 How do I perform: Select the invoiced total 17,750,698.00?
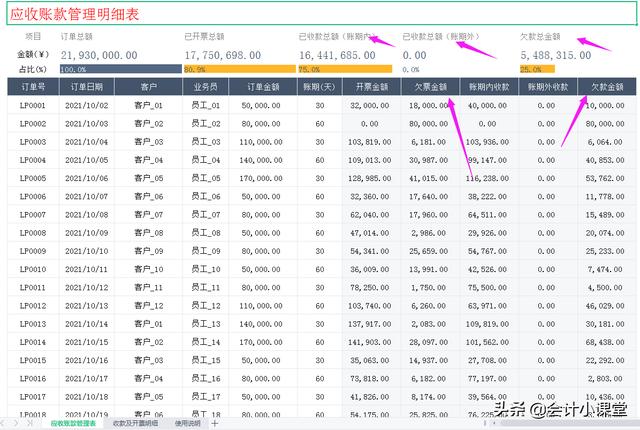click(223, 55)
